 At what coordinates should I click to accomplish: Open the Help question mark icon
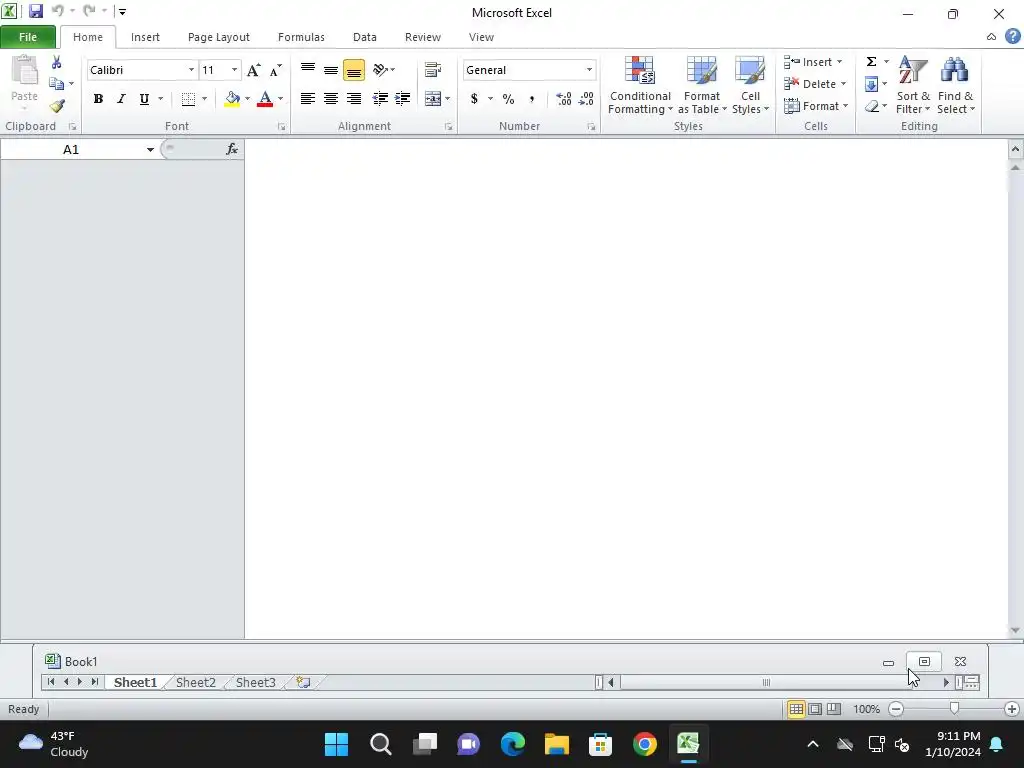coord(1013,37)
